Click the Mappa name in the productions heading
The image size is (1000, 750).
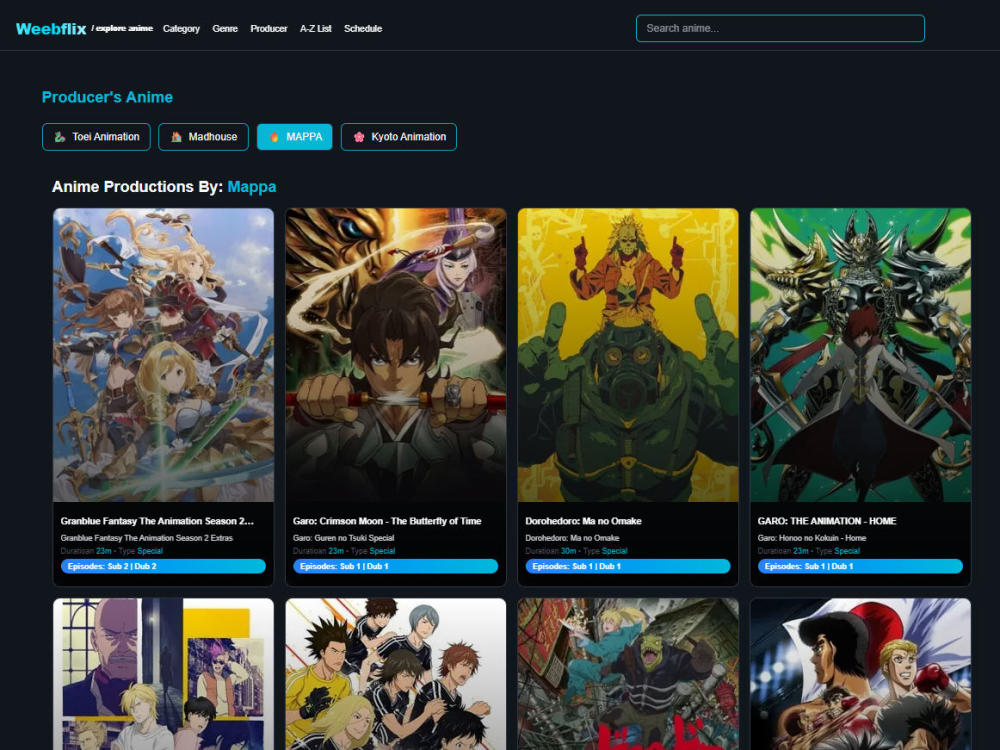(252, 187)
